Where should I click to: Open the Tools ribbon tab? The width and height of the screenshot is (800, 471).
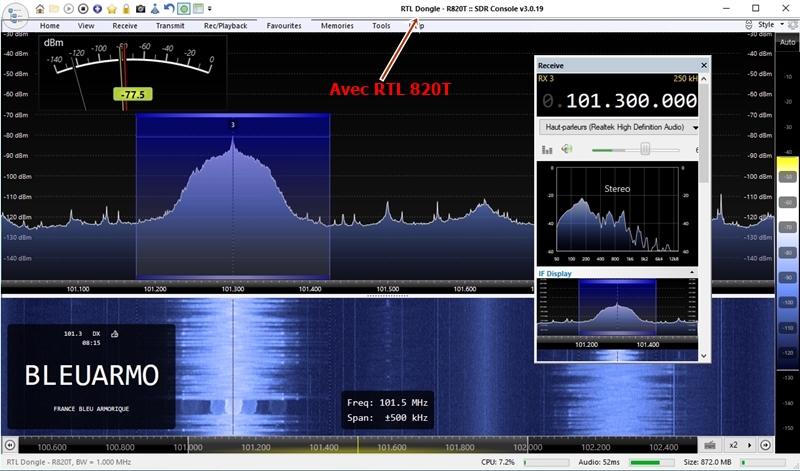tap(381, 26)
